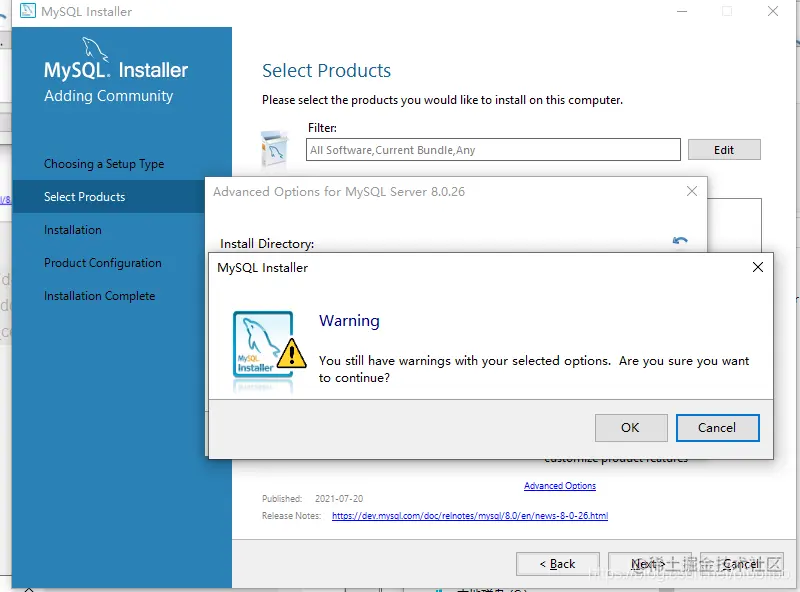The width and height of the screenshot is (800, 592).
Task: Select Choosing a Setup Type step
Action: pos(104,164)
